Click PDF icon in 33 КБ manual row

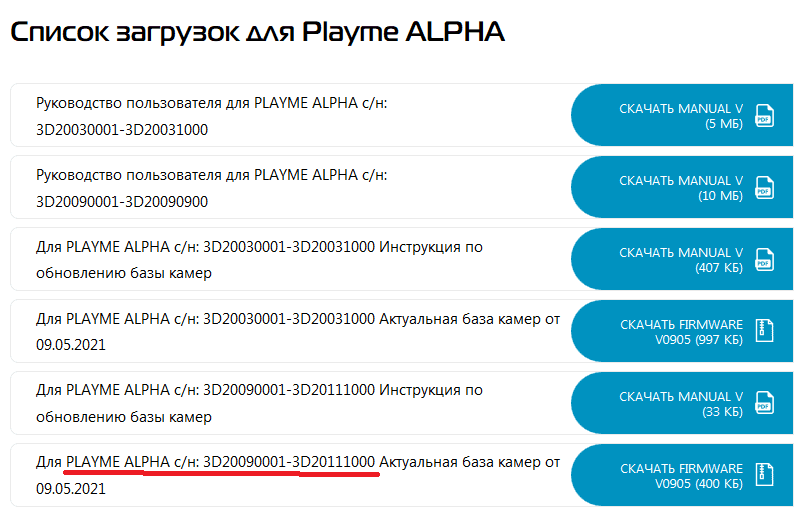(764, 403)
